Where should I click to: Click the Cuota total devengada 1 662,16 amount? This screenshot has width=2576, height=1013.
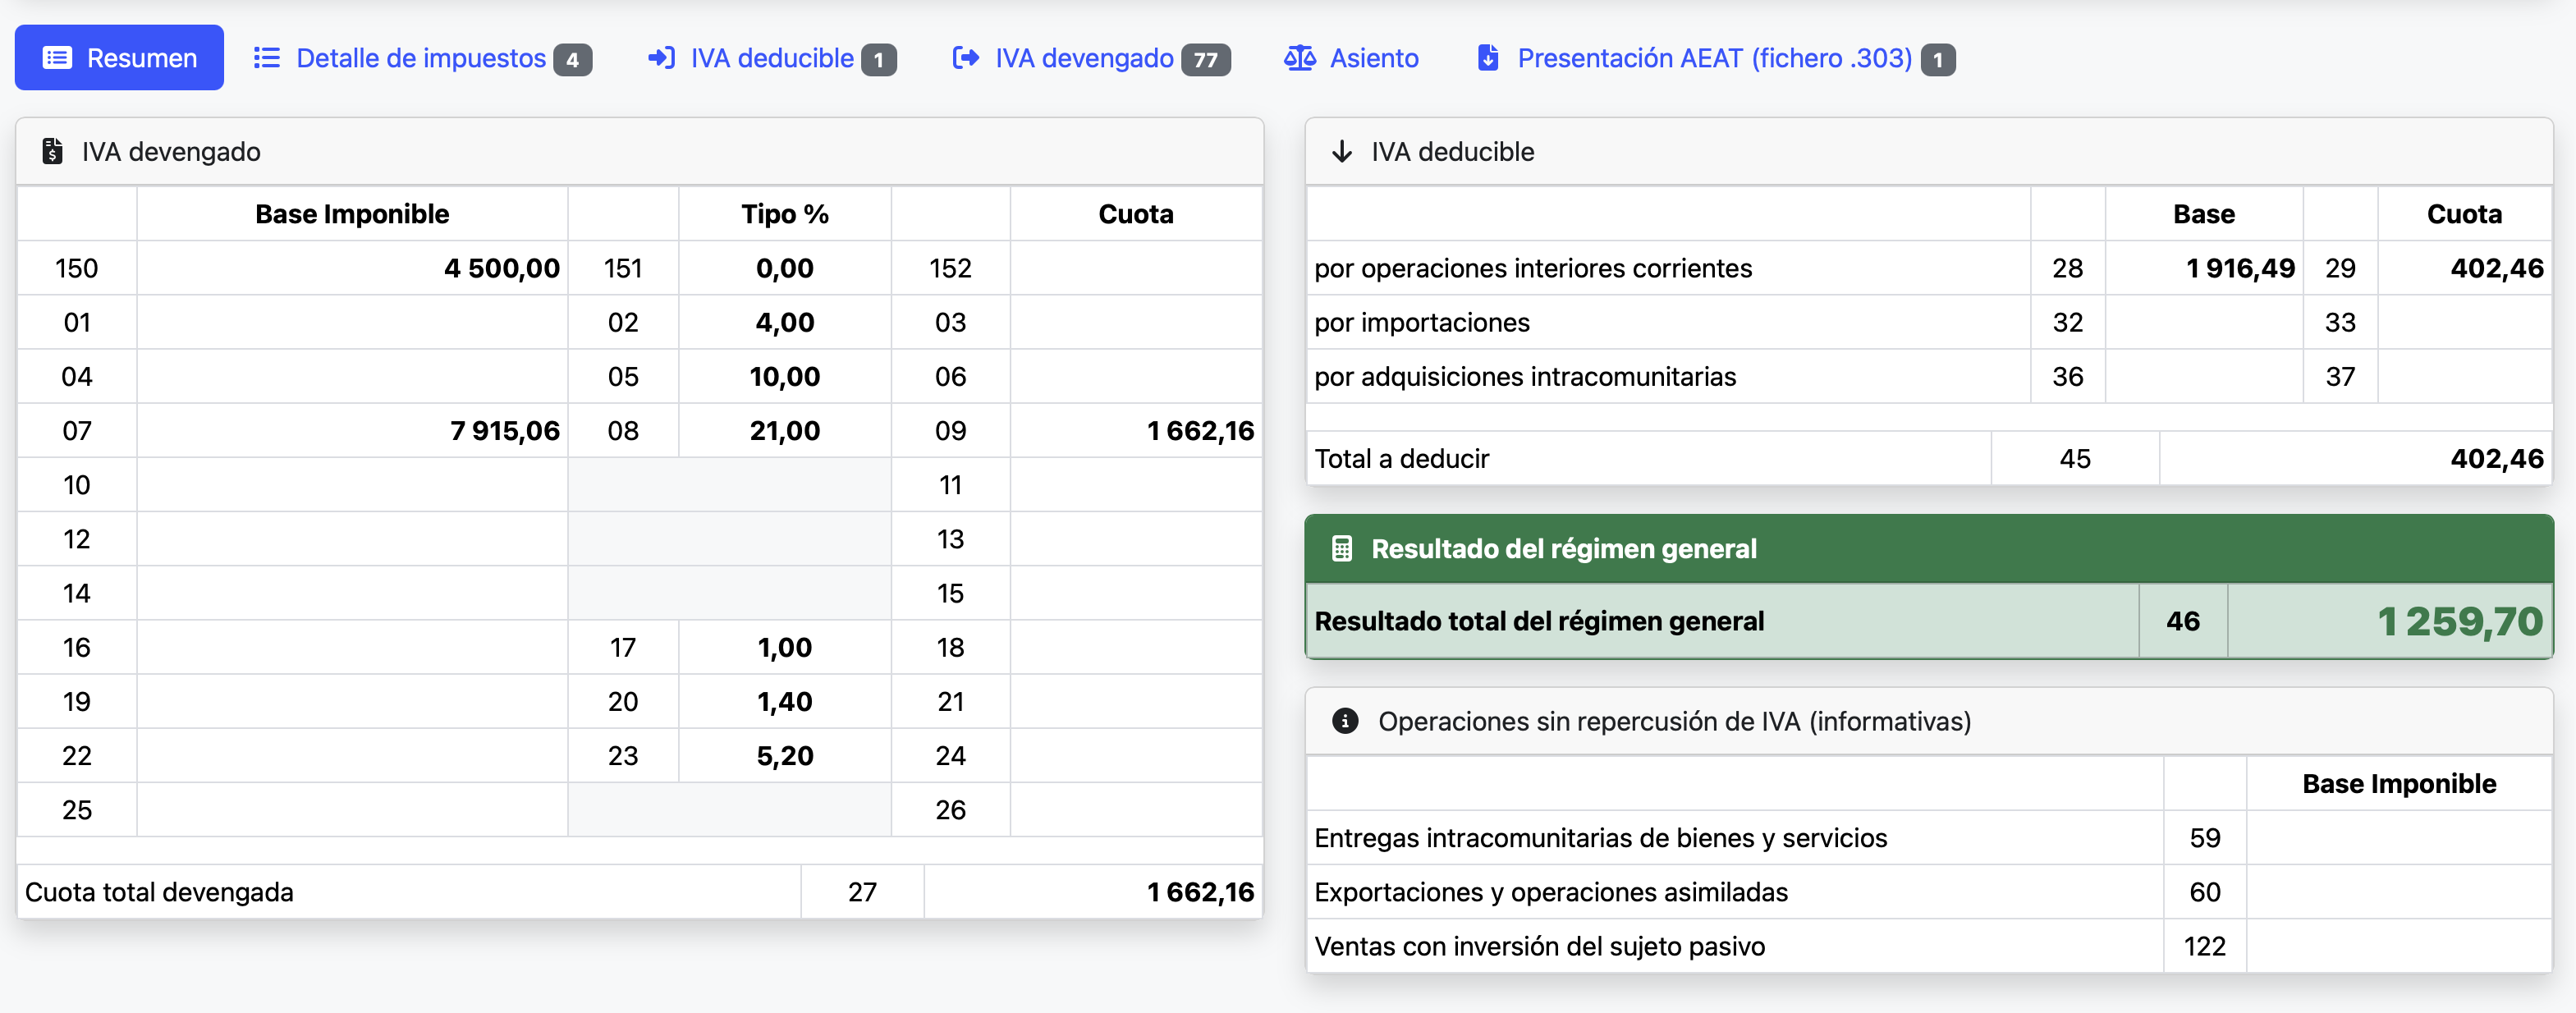click(1200, 892)
